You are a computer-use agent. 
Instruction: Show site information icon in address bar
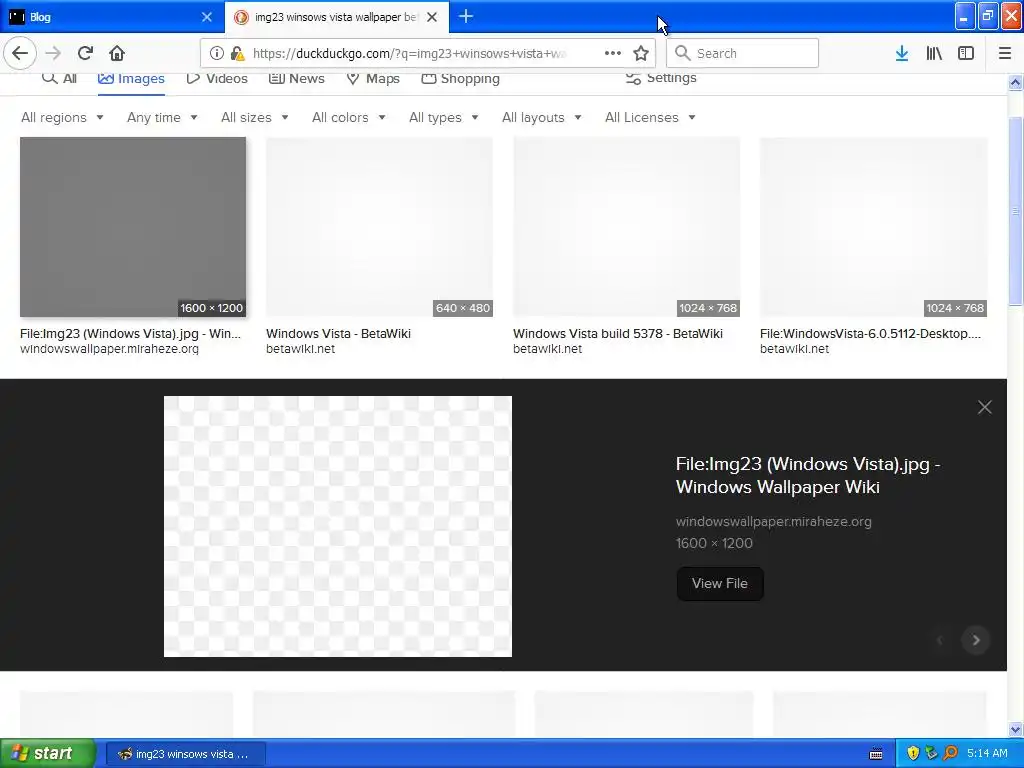(x=216, y=54)
